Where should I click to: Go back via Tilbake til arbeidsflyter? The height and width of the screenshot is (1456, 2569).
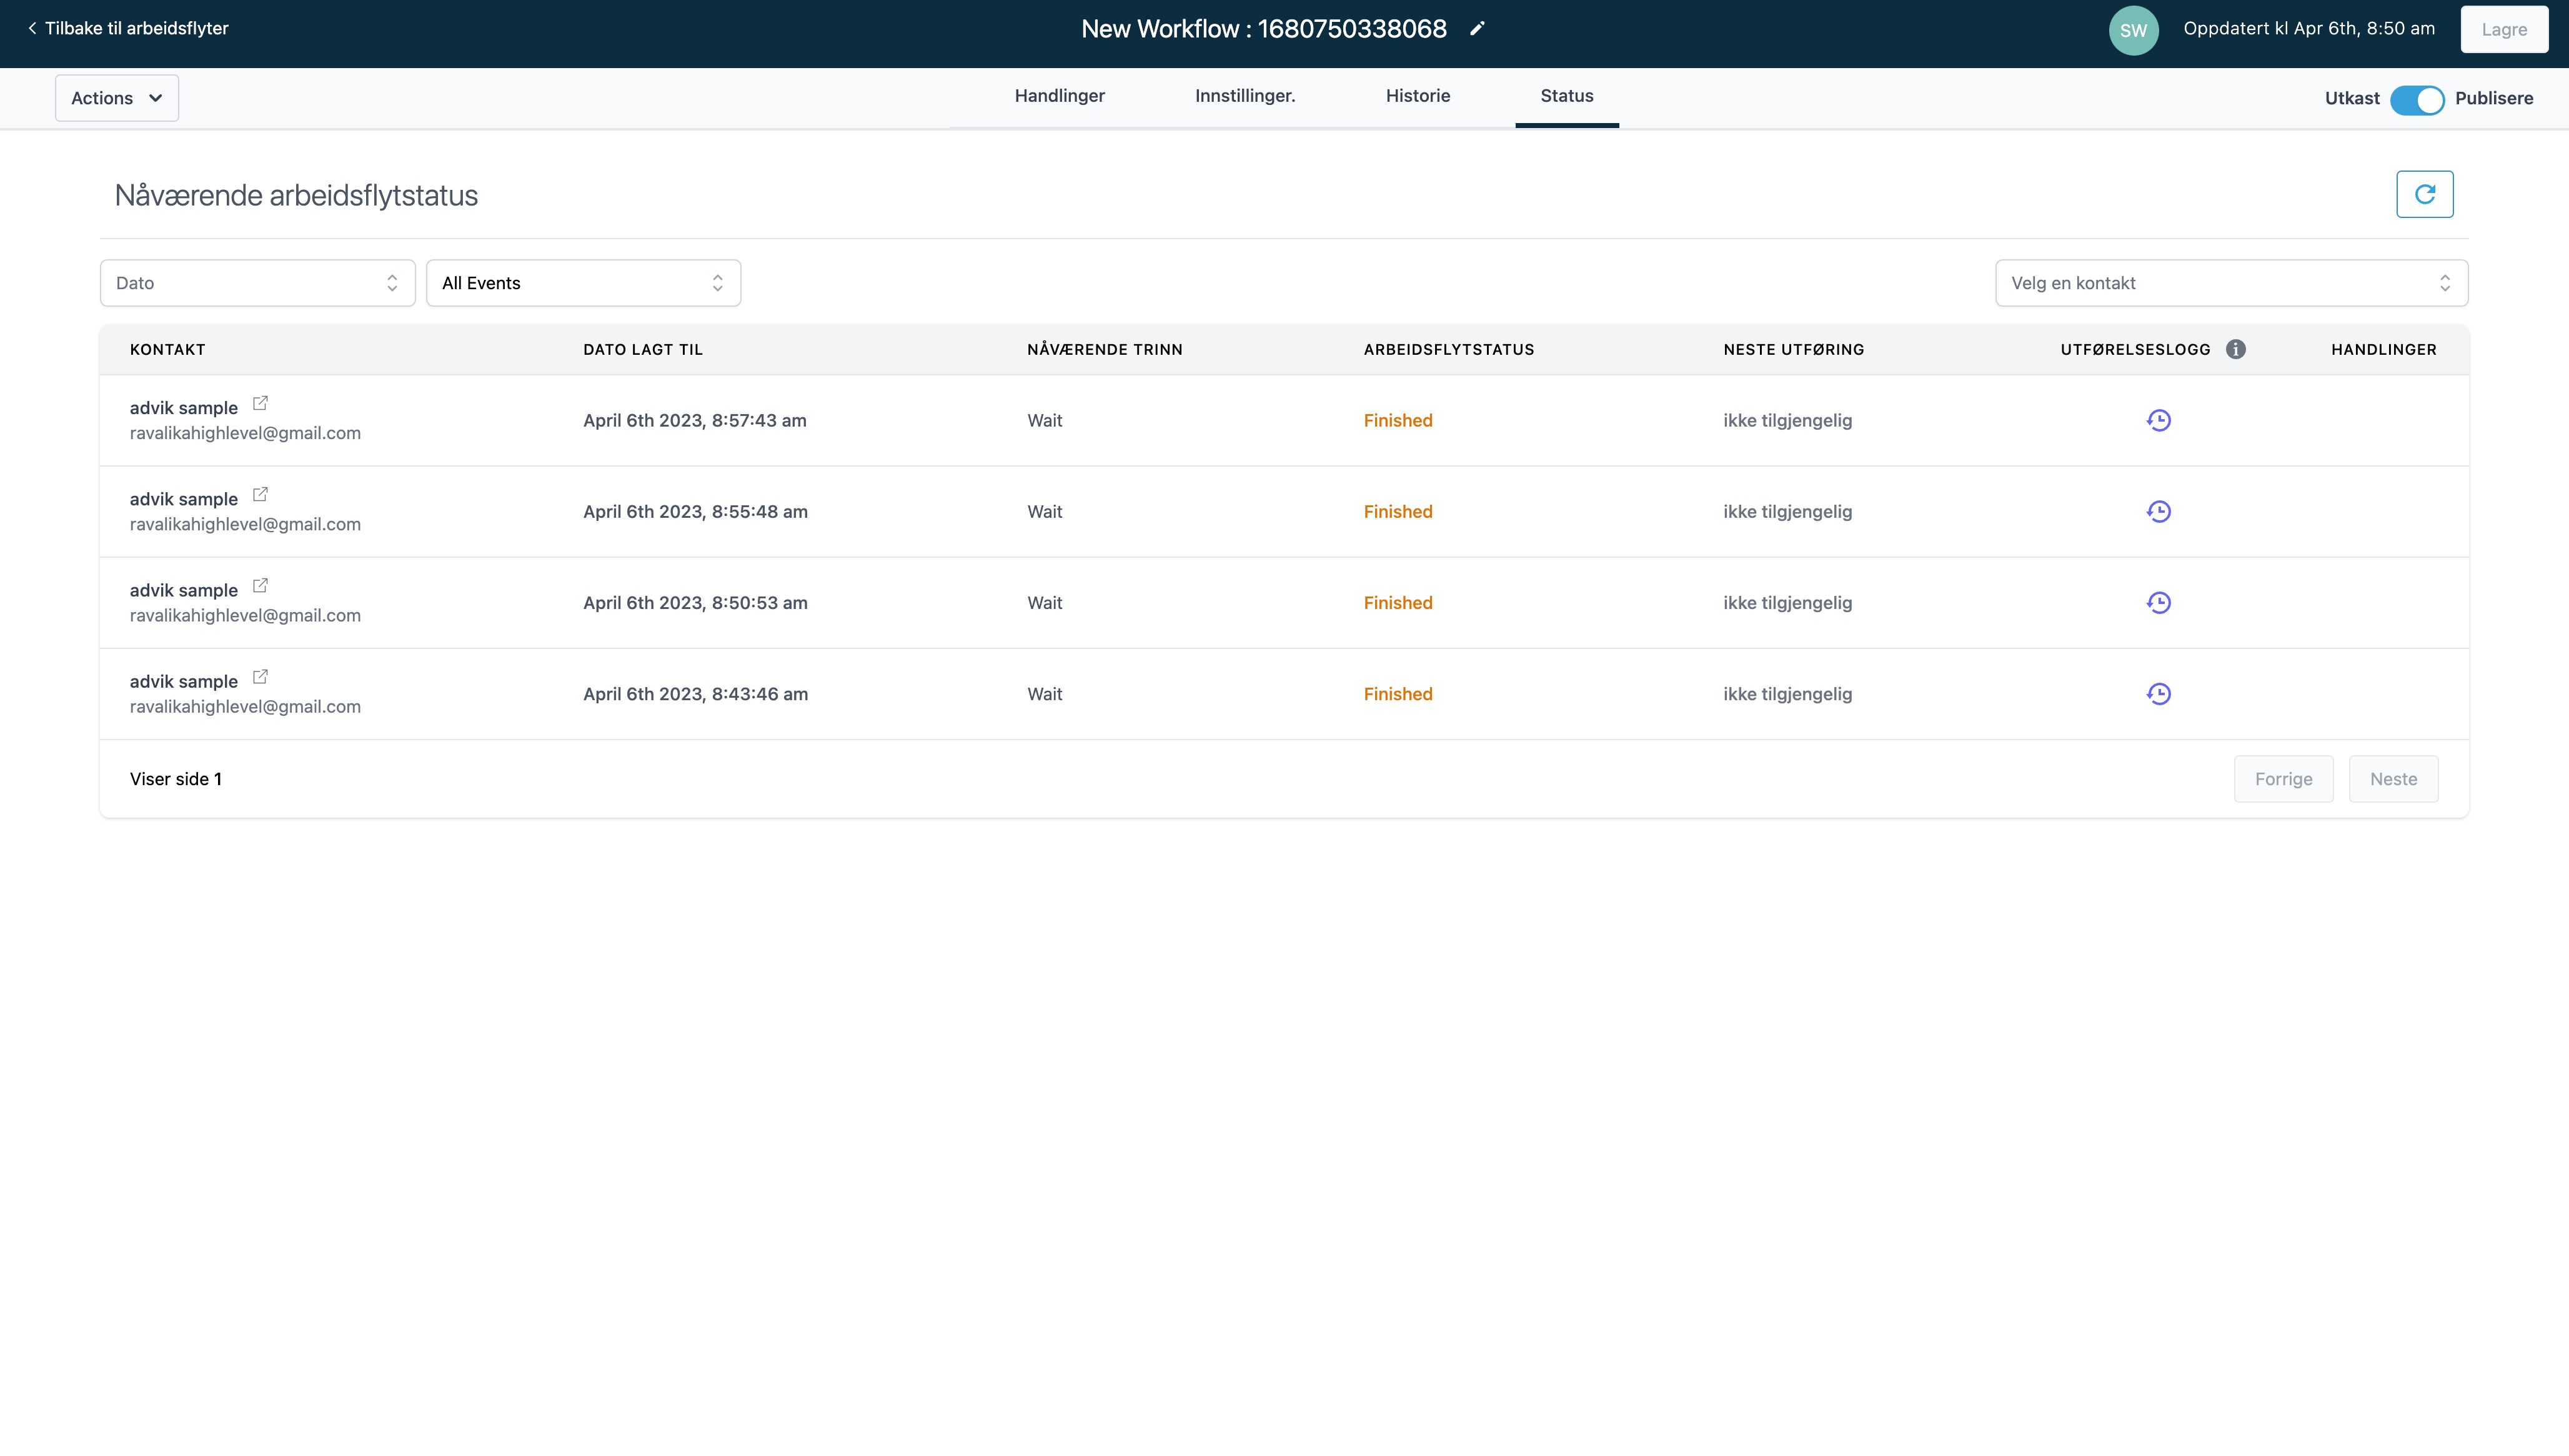click(x=128, y=28)
